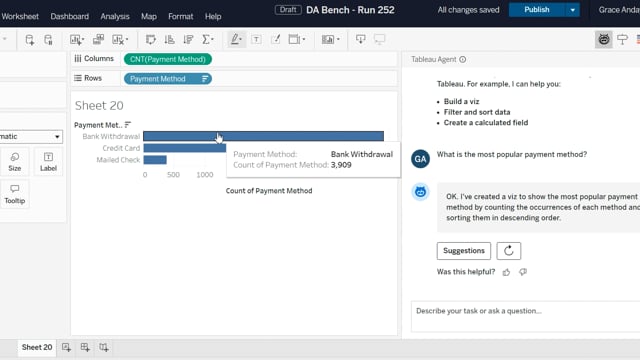Click the Pause Auto Updates icon
The image size is (640, 360).
click(x=48, y=40)
